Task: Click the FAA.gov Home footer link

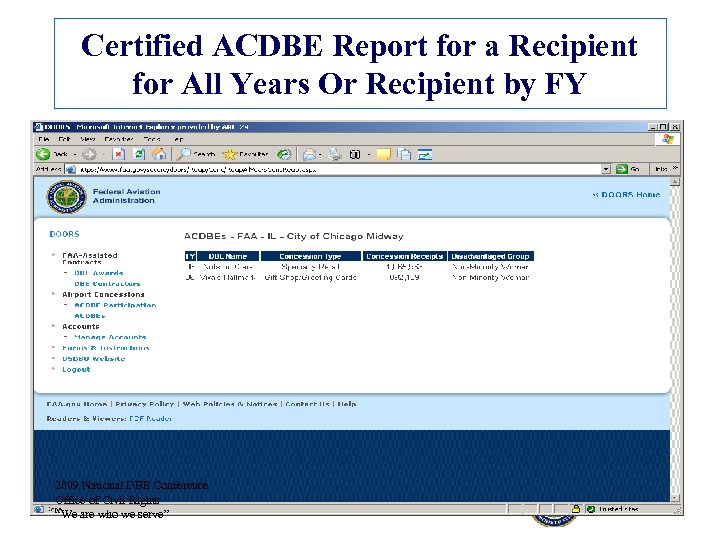Action: coord(77,404)
